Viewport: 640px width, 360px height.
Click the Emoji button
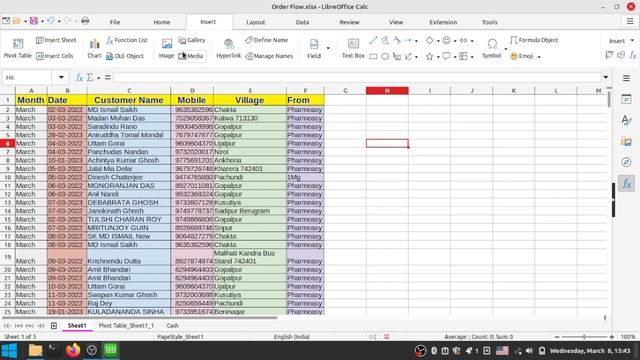pos(522,56)
